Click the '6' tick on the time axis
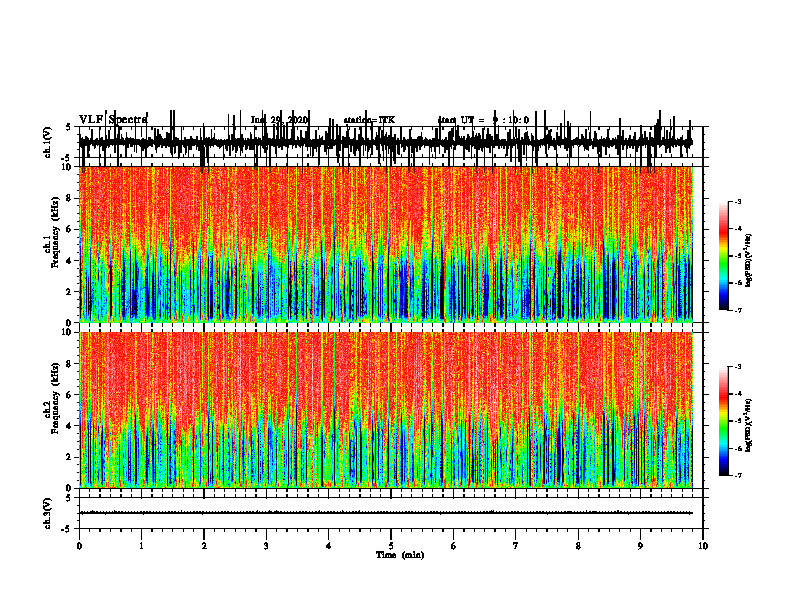 click(454, 546)
